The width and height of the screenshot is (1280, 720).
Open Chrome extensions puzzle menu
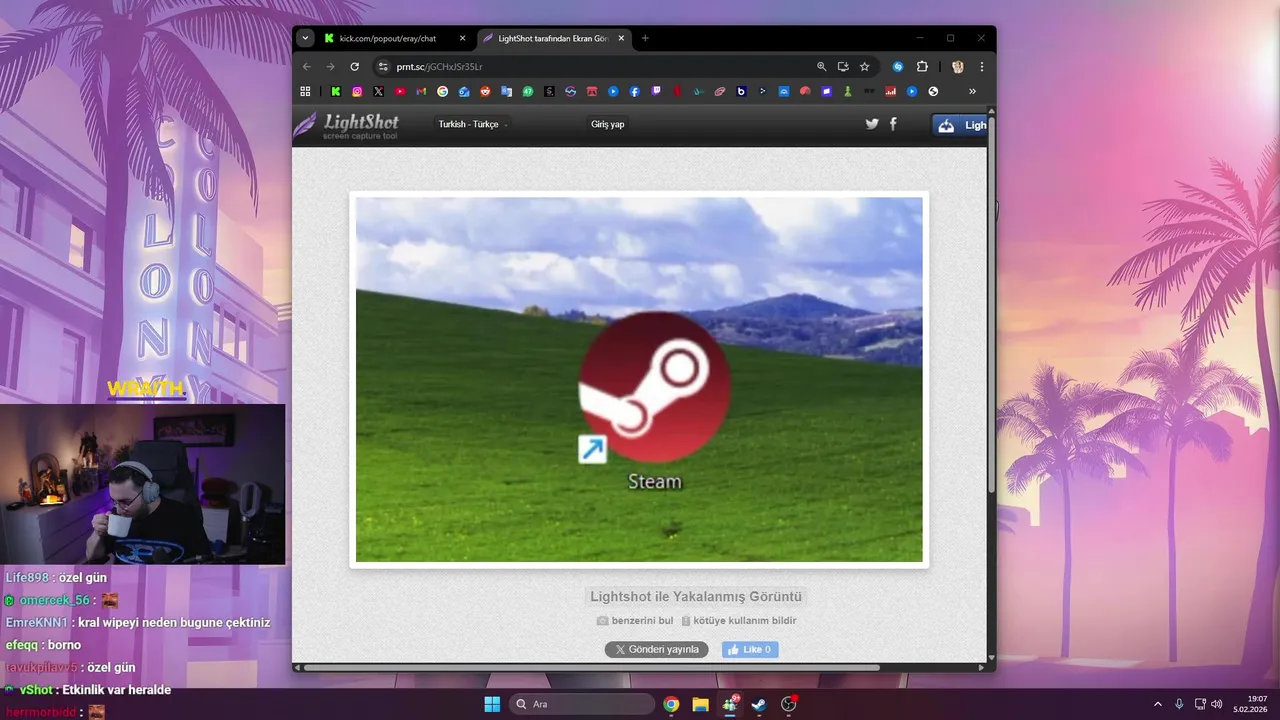[922, 66]
